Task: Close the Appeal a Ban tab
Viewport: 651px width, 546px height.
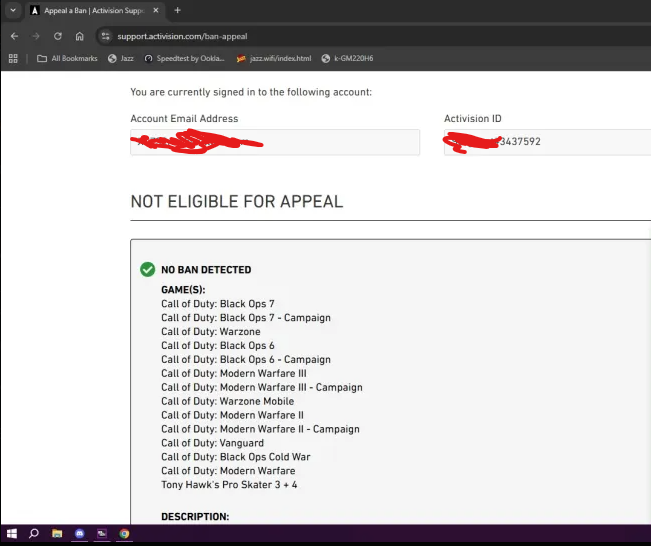Action: 156,10
